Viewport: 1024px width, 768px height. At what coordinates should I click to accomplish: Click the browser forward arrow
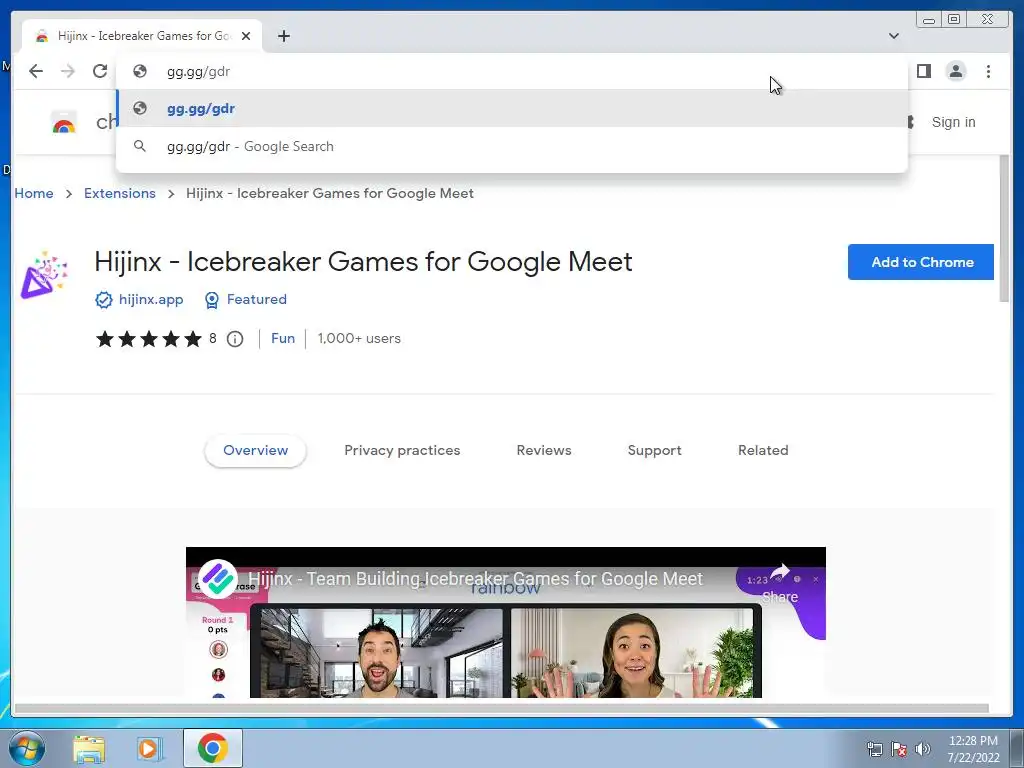click(68, 71)
